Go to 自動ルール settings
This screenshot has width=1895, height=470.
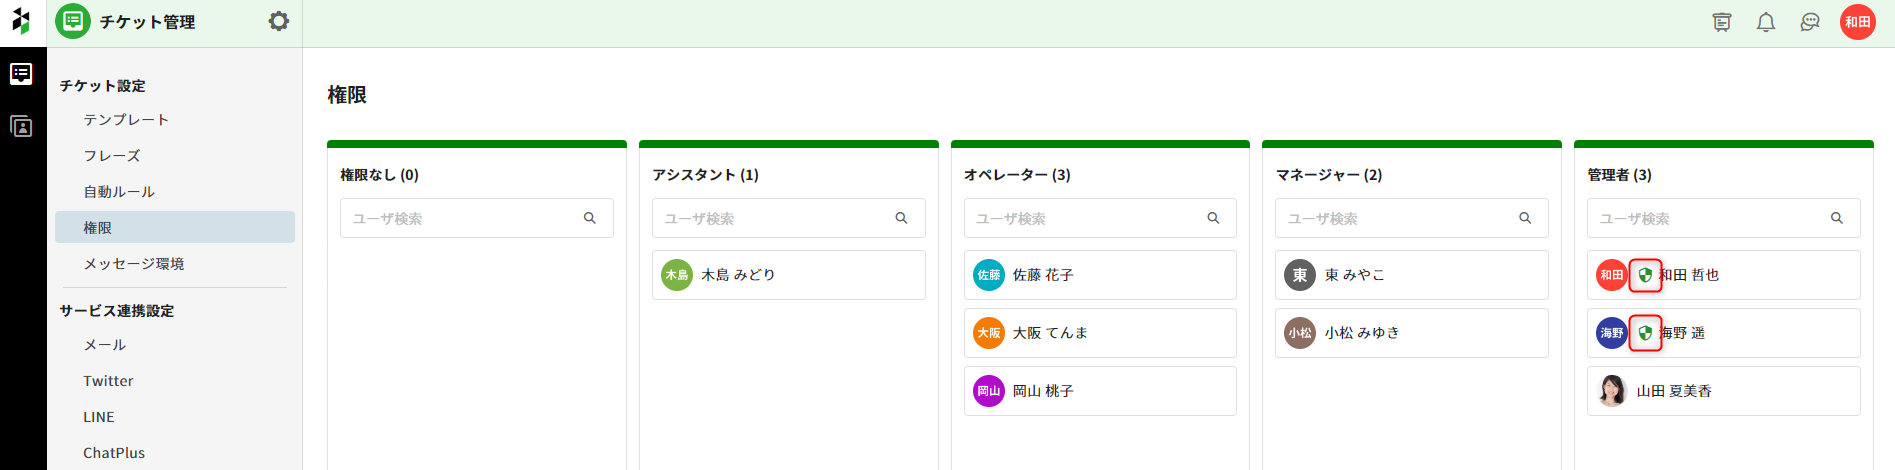[x=119, y=192]
